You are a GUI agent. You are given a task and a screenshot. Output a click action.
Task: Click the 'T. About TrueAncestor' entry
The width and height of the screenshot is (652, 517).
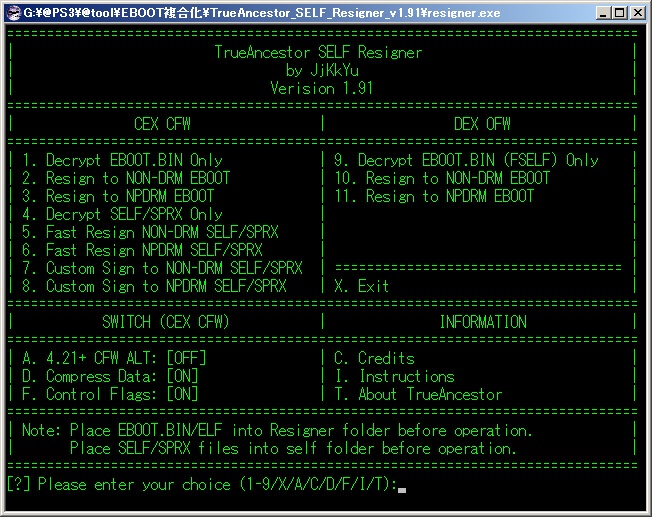(x=418, y=394)
